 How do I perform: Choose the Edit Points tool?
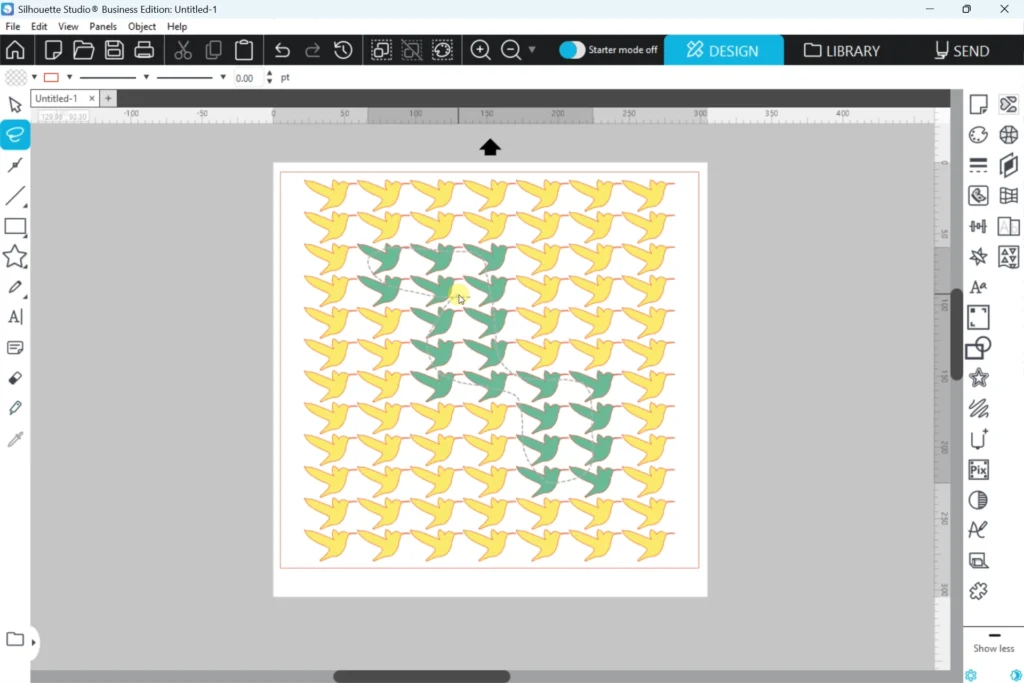[x=15, y=165]
